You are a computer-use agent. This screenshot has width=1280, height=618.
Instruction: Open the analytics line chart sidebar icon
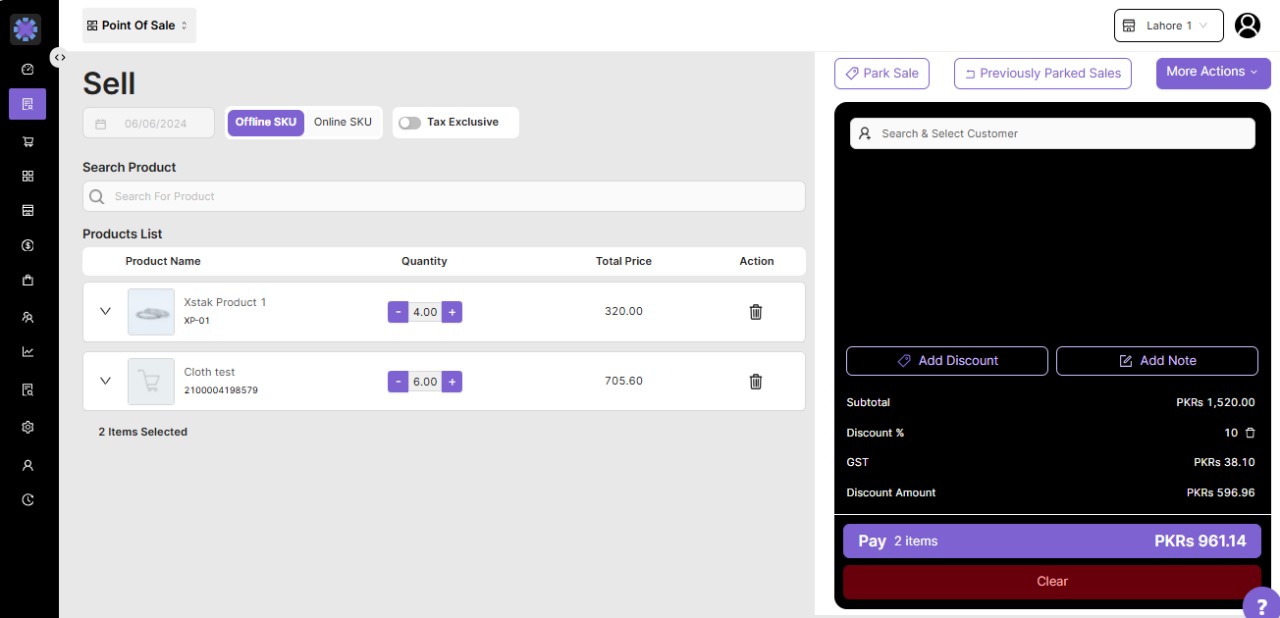(x=28, y=352)
